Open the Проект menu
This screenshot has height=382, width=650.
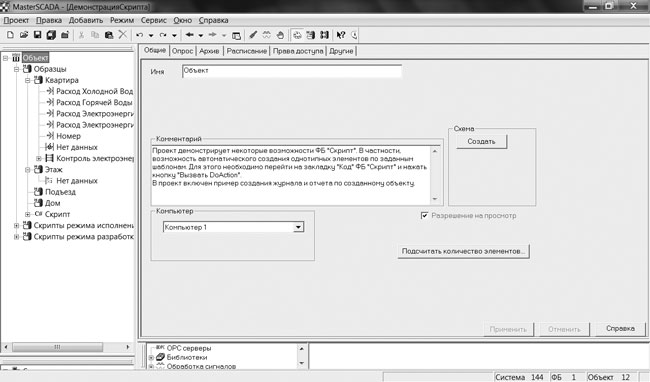point(16,20)
